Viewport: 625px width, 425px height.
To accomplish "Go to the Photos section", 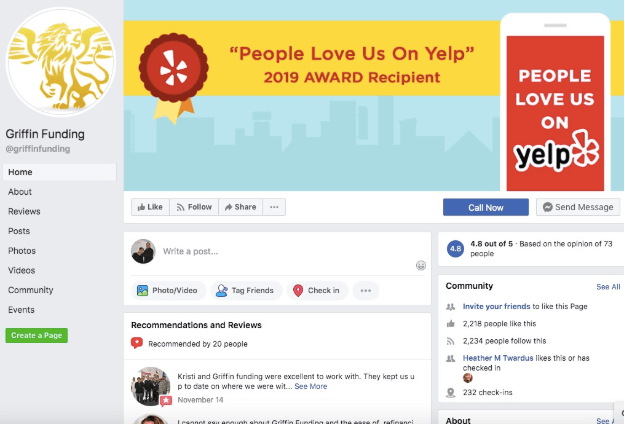I will (x=22, y=251).
